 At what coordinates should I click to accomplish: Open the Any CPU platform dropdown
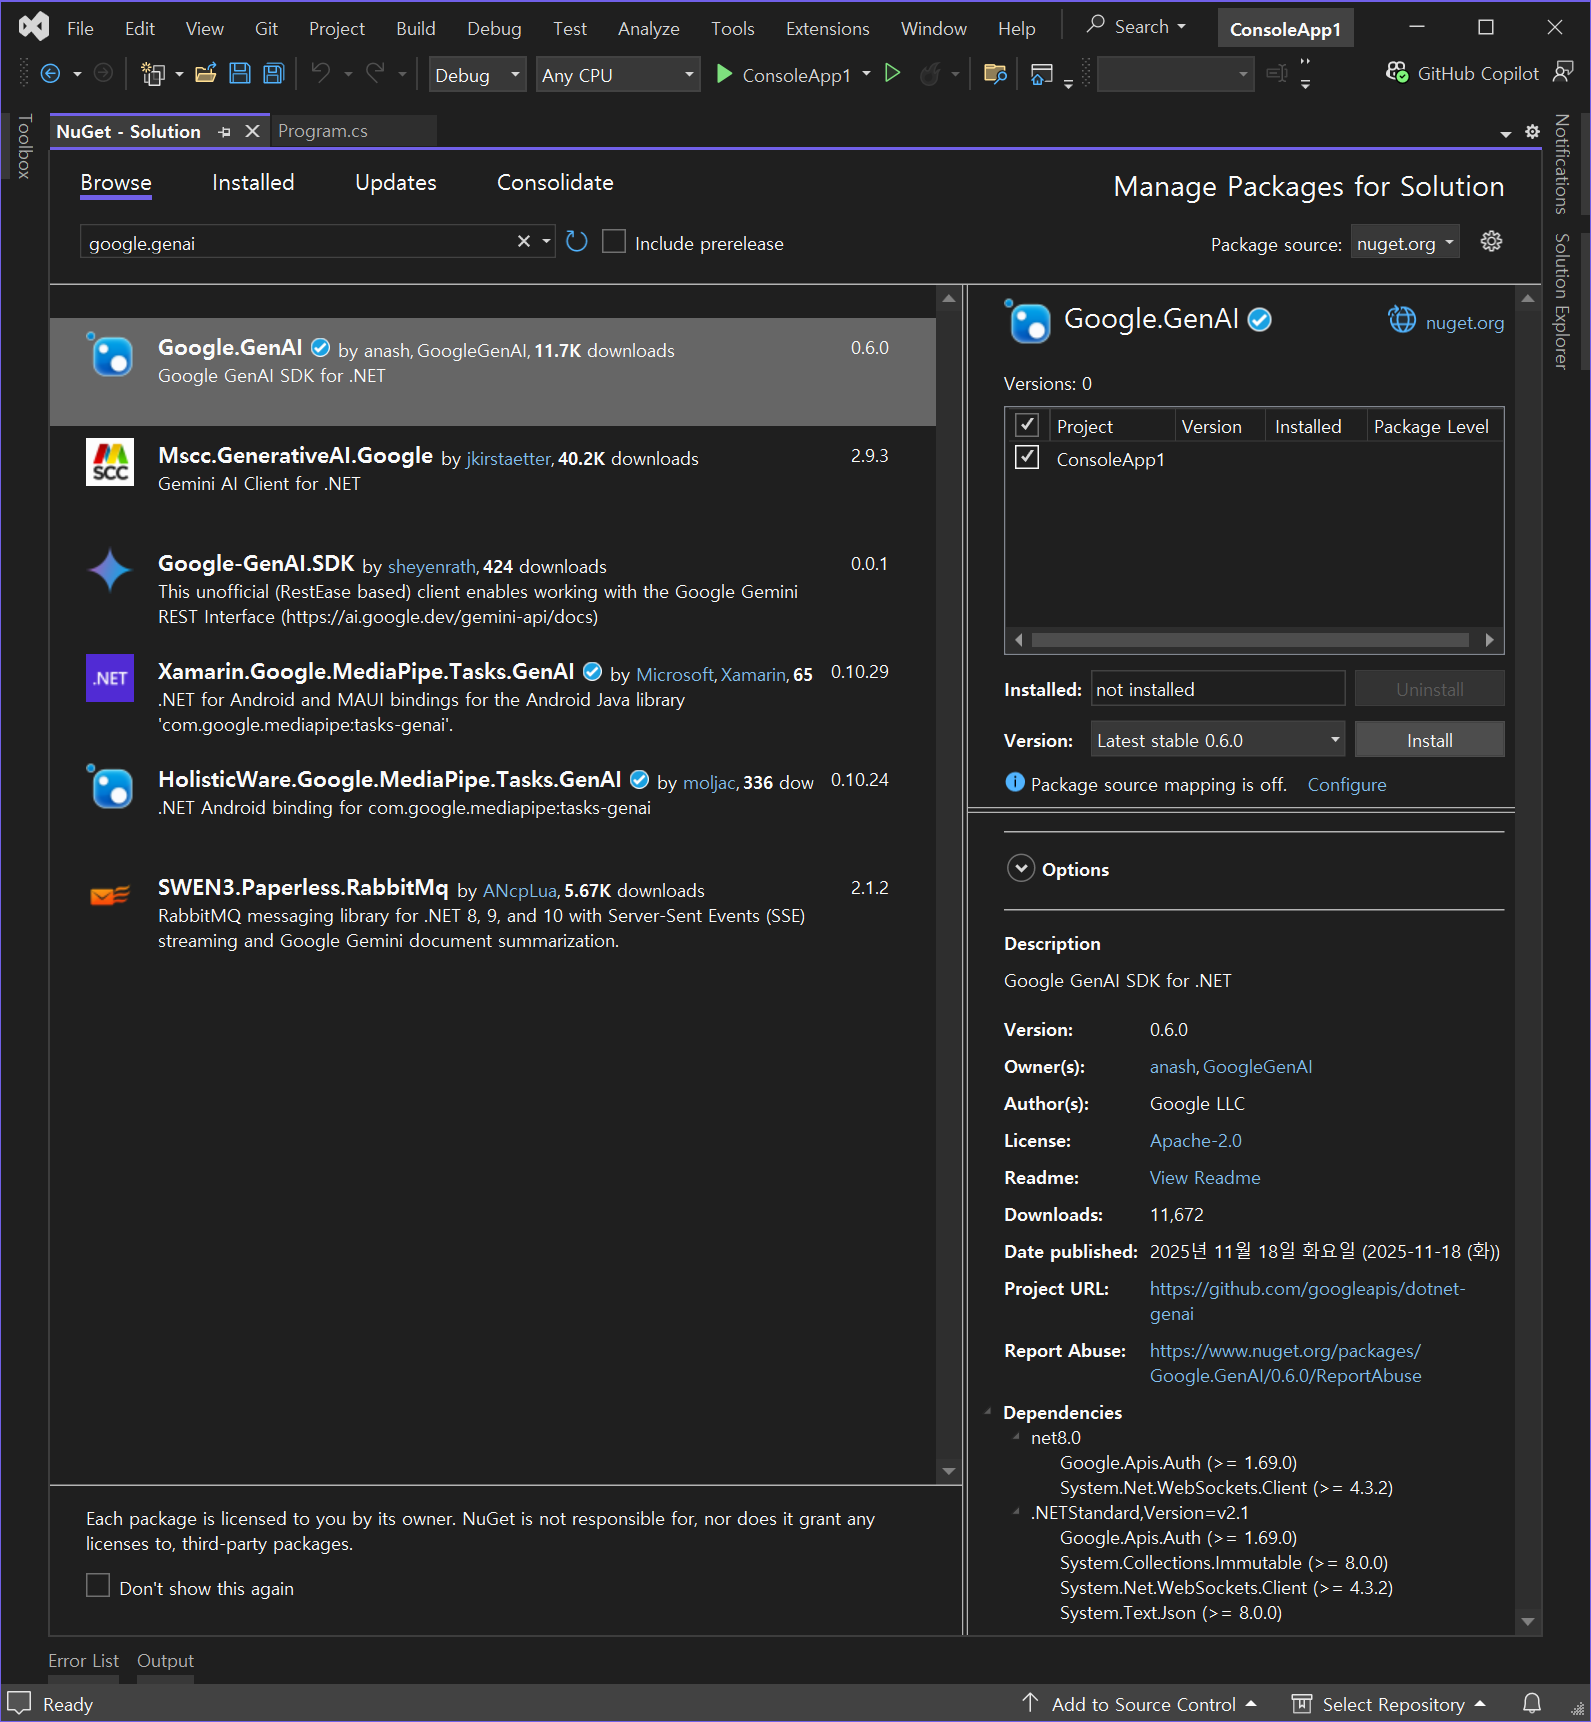coord(618,75)
